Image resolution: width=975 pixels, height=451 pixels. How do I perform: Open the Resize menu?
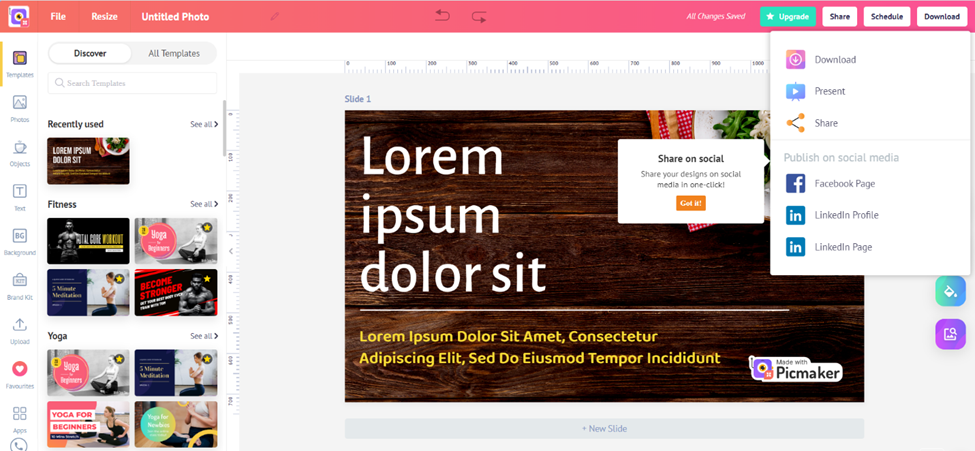click(104, 16)
